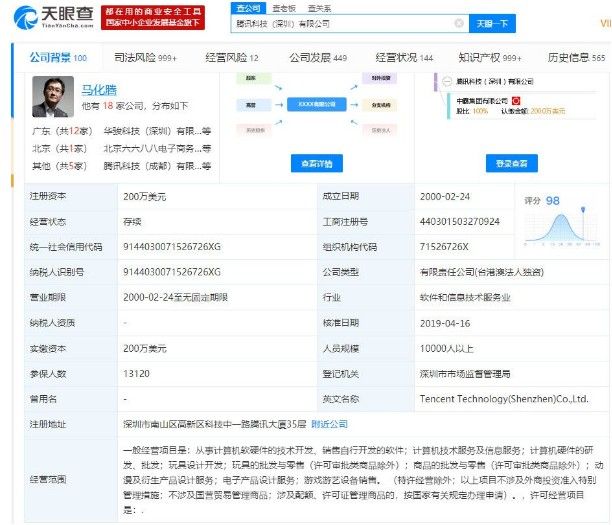Click the score 98 value
Viewport: 612px width, 525px height.
click(x=552, y=201)
